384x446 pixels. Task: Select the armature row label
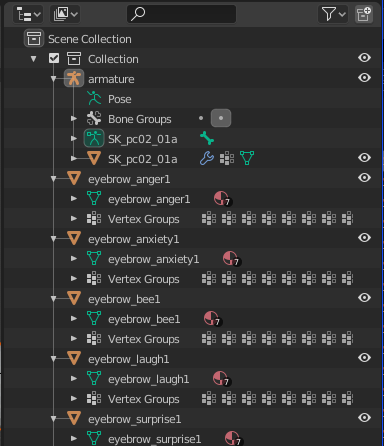111,79
